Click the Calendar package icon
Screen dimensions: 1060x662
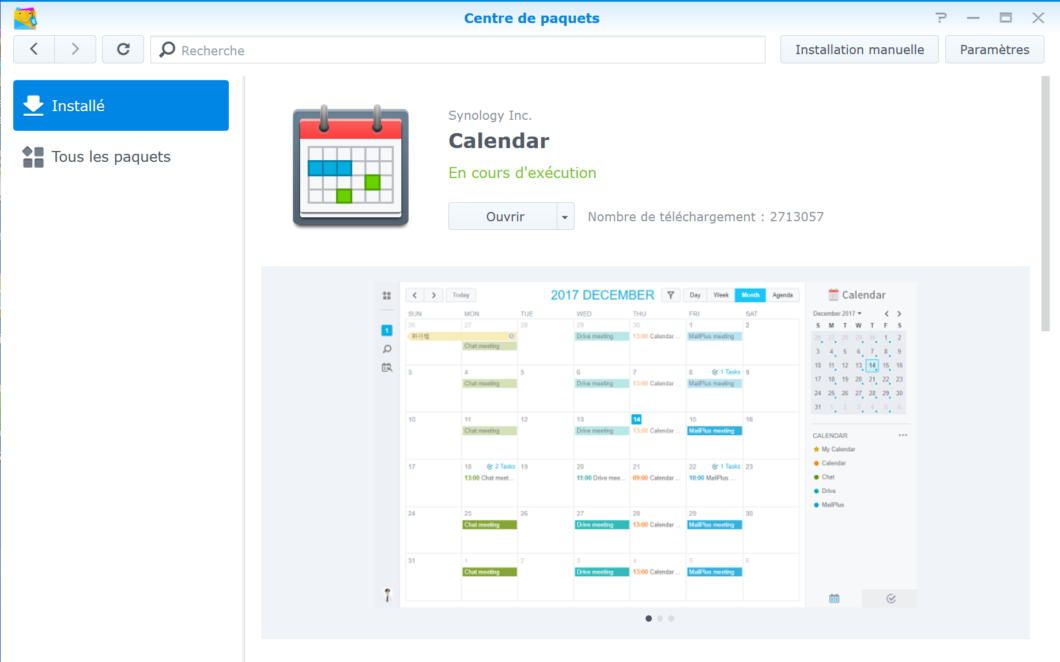351,166
